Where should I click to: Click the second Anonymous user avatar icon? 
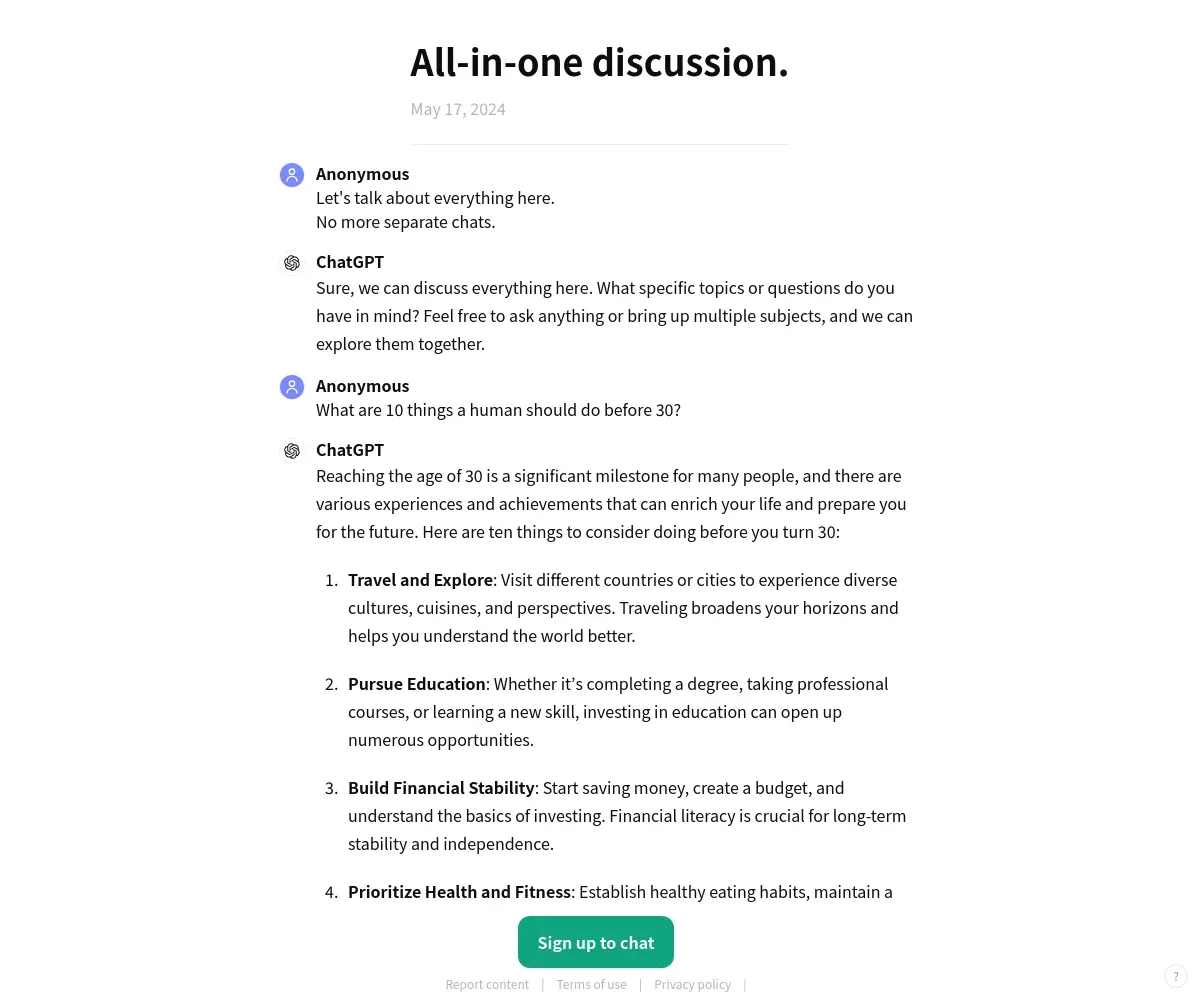click(x=292, y=387)
